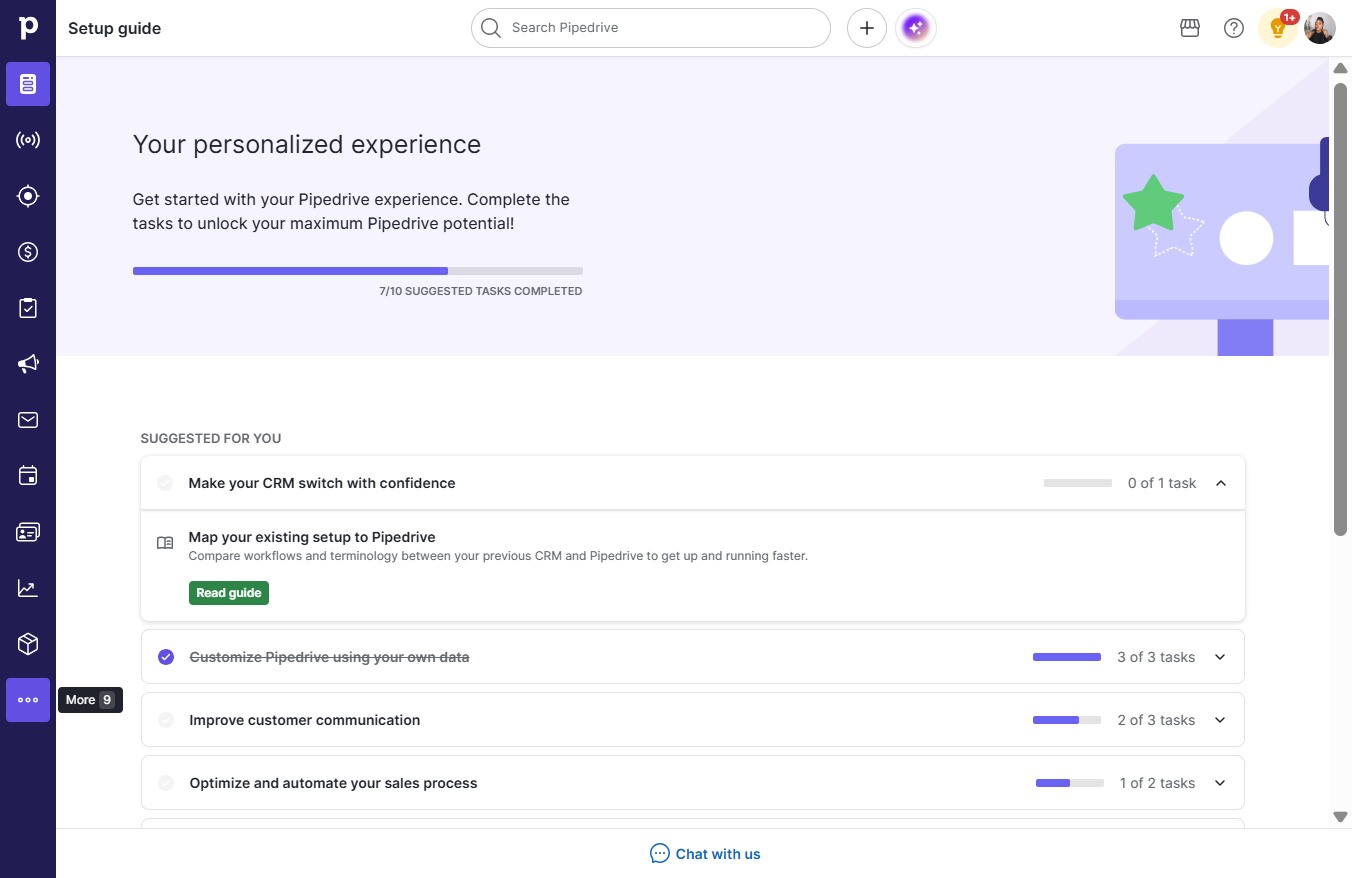Image resolution: width=1352 pixels, height=878 pixels.
Task: Click the page scrollbar up arrow
Action: [1341, 68]
